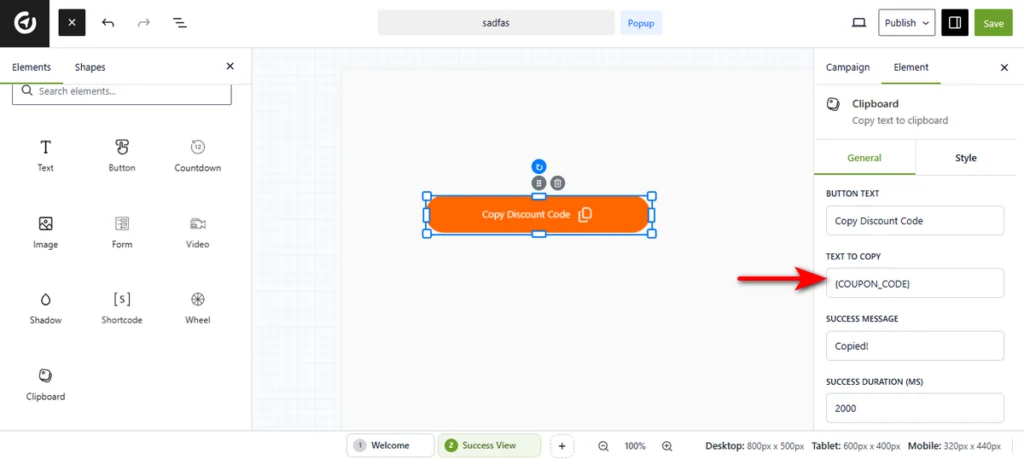Viewport: 1024px width, 459px height.
Task: Add the Clipboard element
Action: [x=45, y=384]
